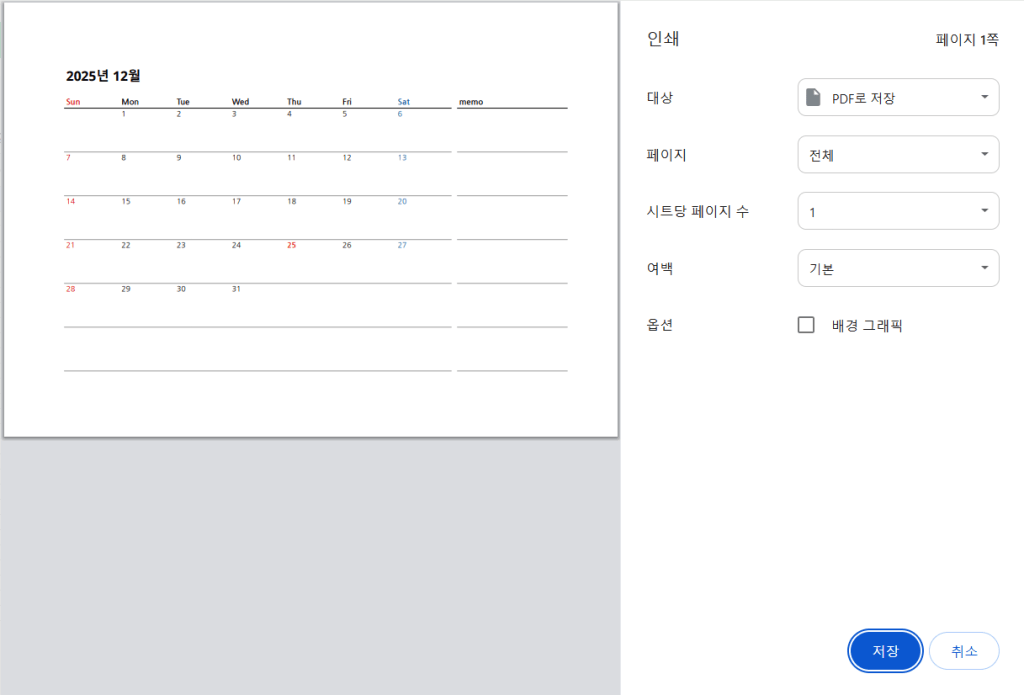
Task: Expand the 여백 margin dropdown
Action: tap(898, 268)
